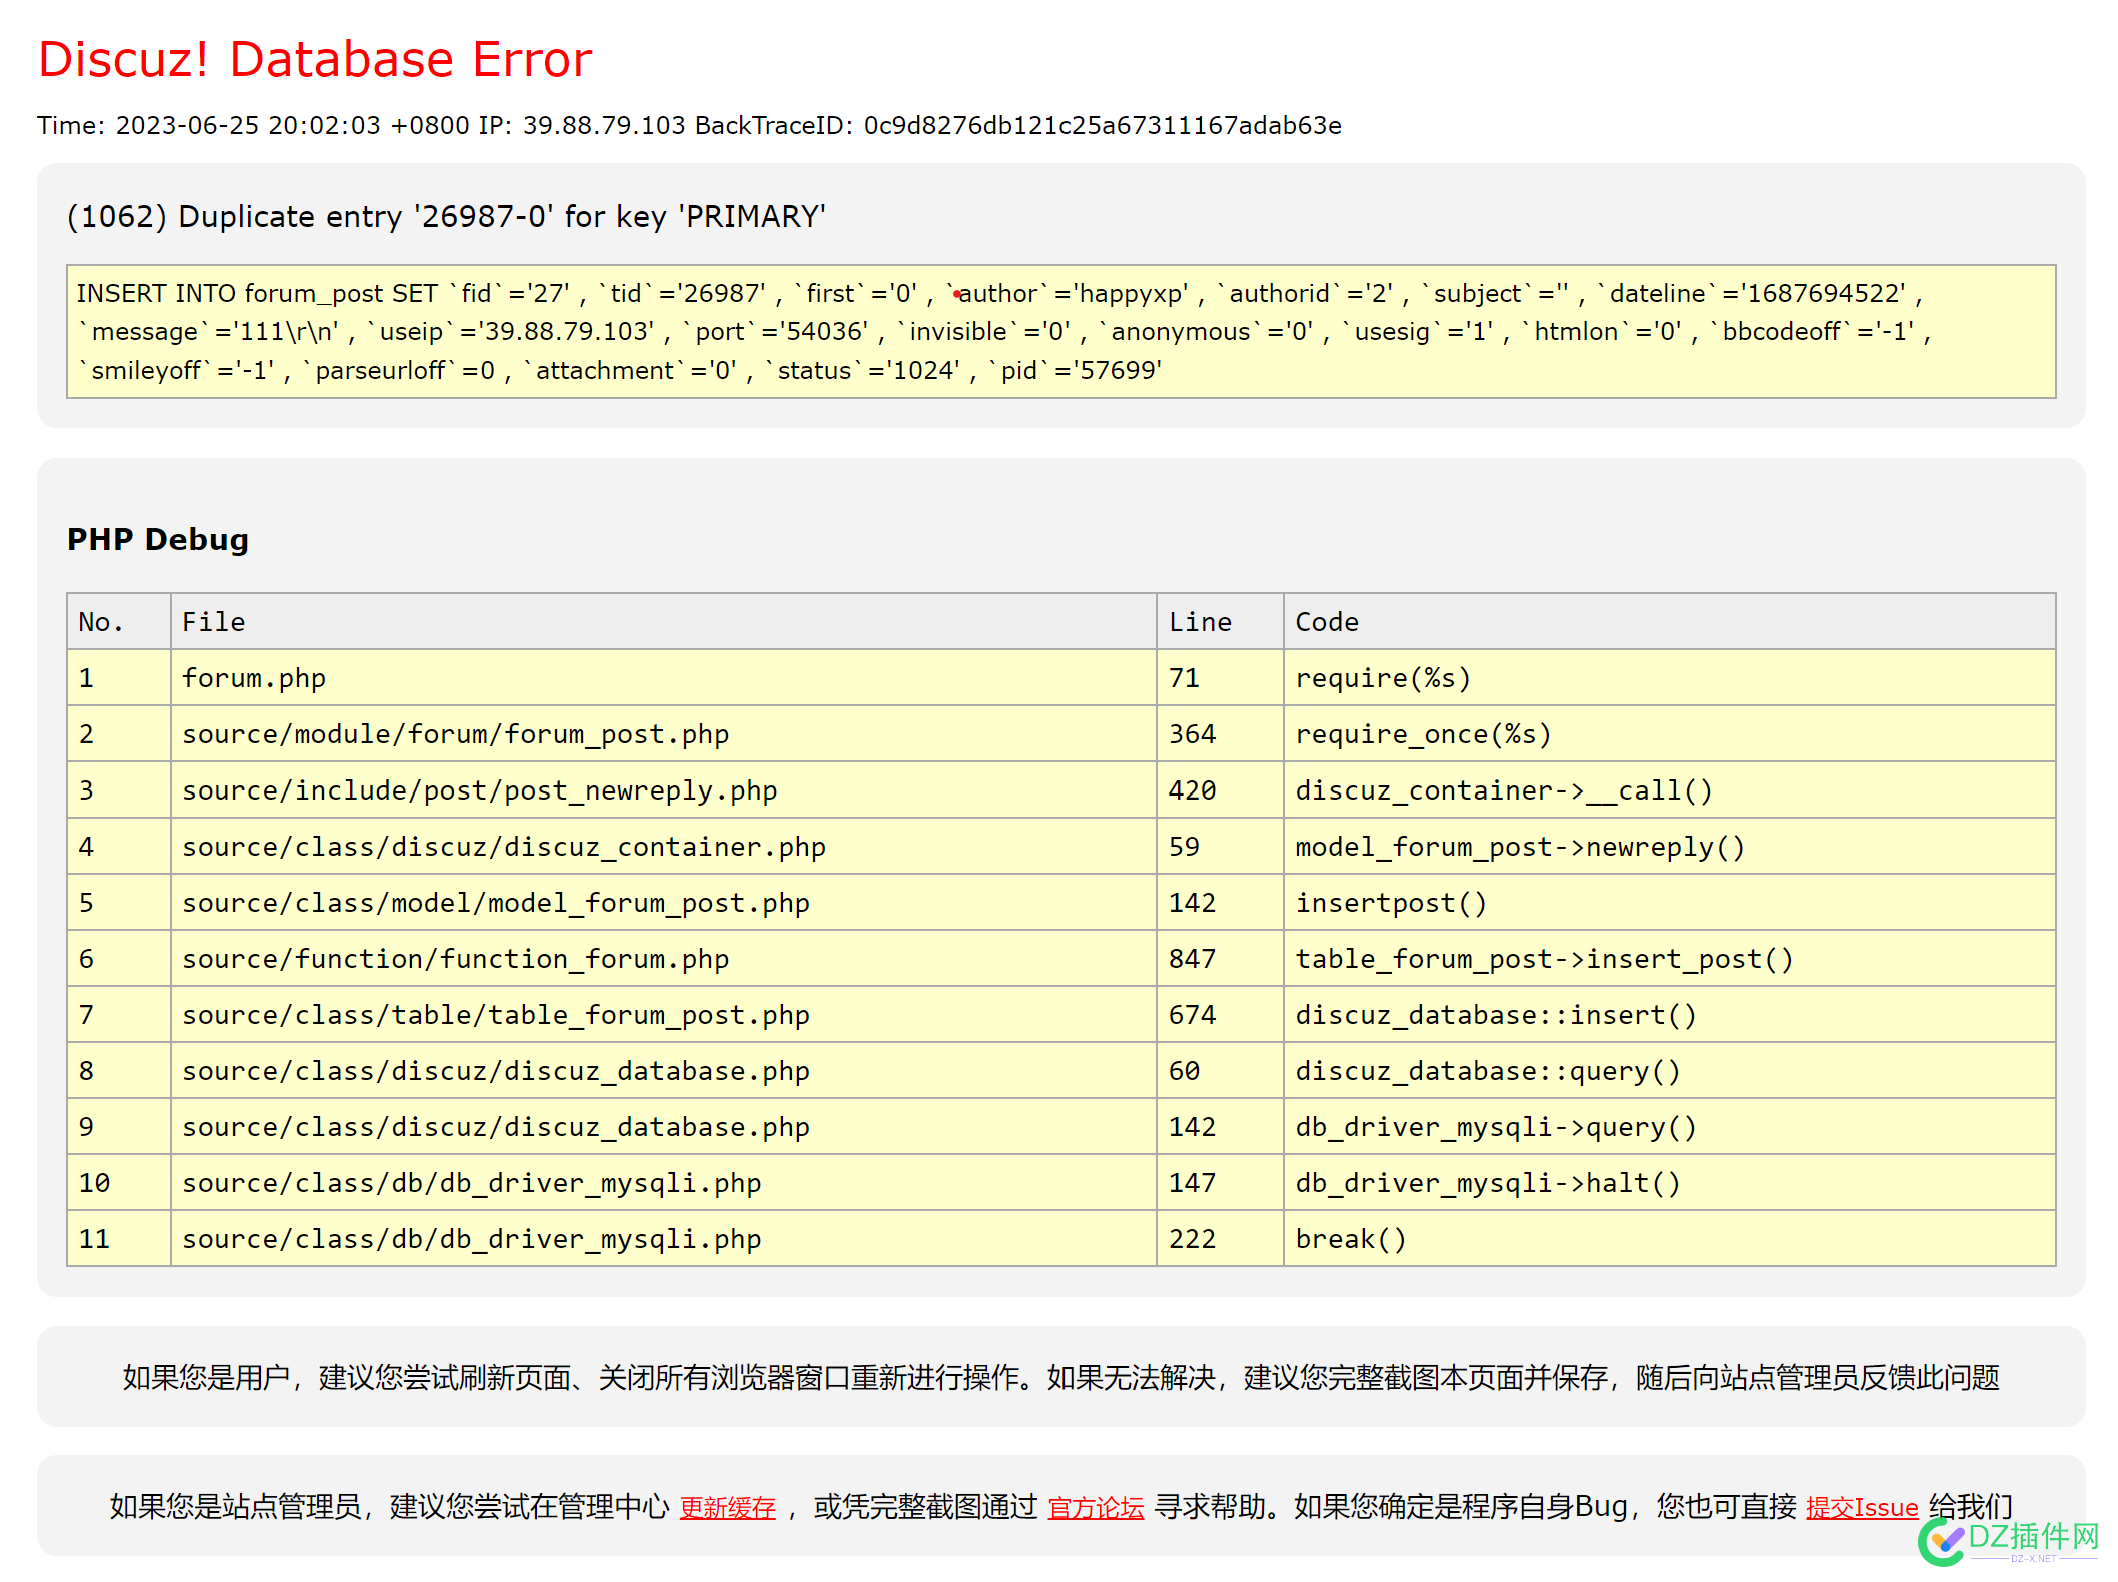This screenshot has width=2118, height=1582.
Task: Click line number 71 cell
Action: (1220, 678)
